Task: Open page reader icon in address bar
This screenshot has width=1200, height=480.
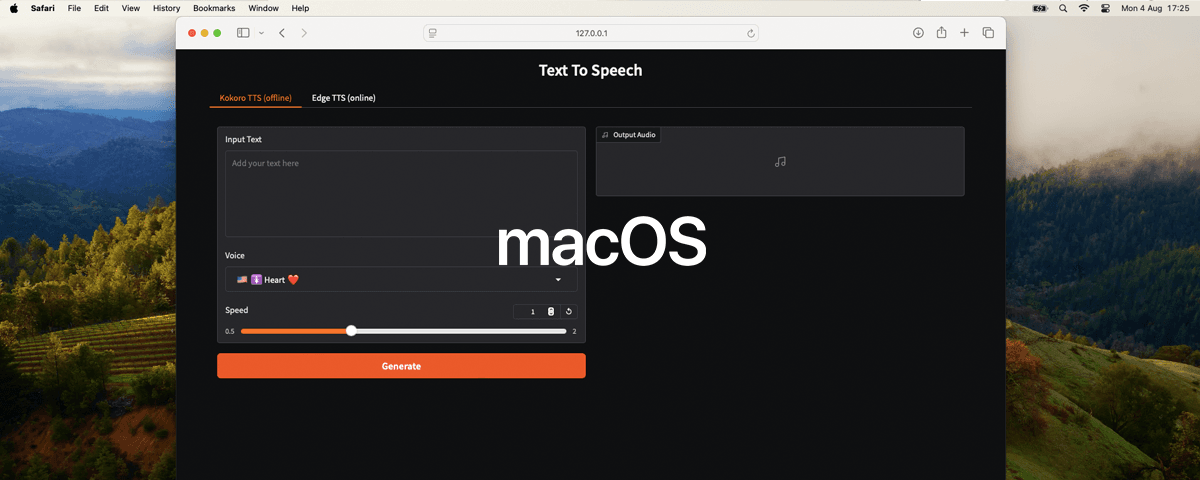Action: (433, 33)
